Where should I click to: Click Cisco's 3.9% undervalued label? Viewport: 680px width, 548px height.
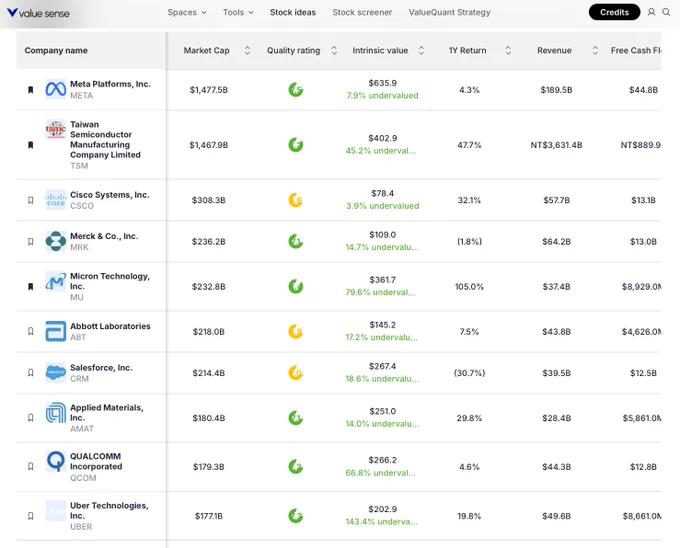[x=382, y=206]
